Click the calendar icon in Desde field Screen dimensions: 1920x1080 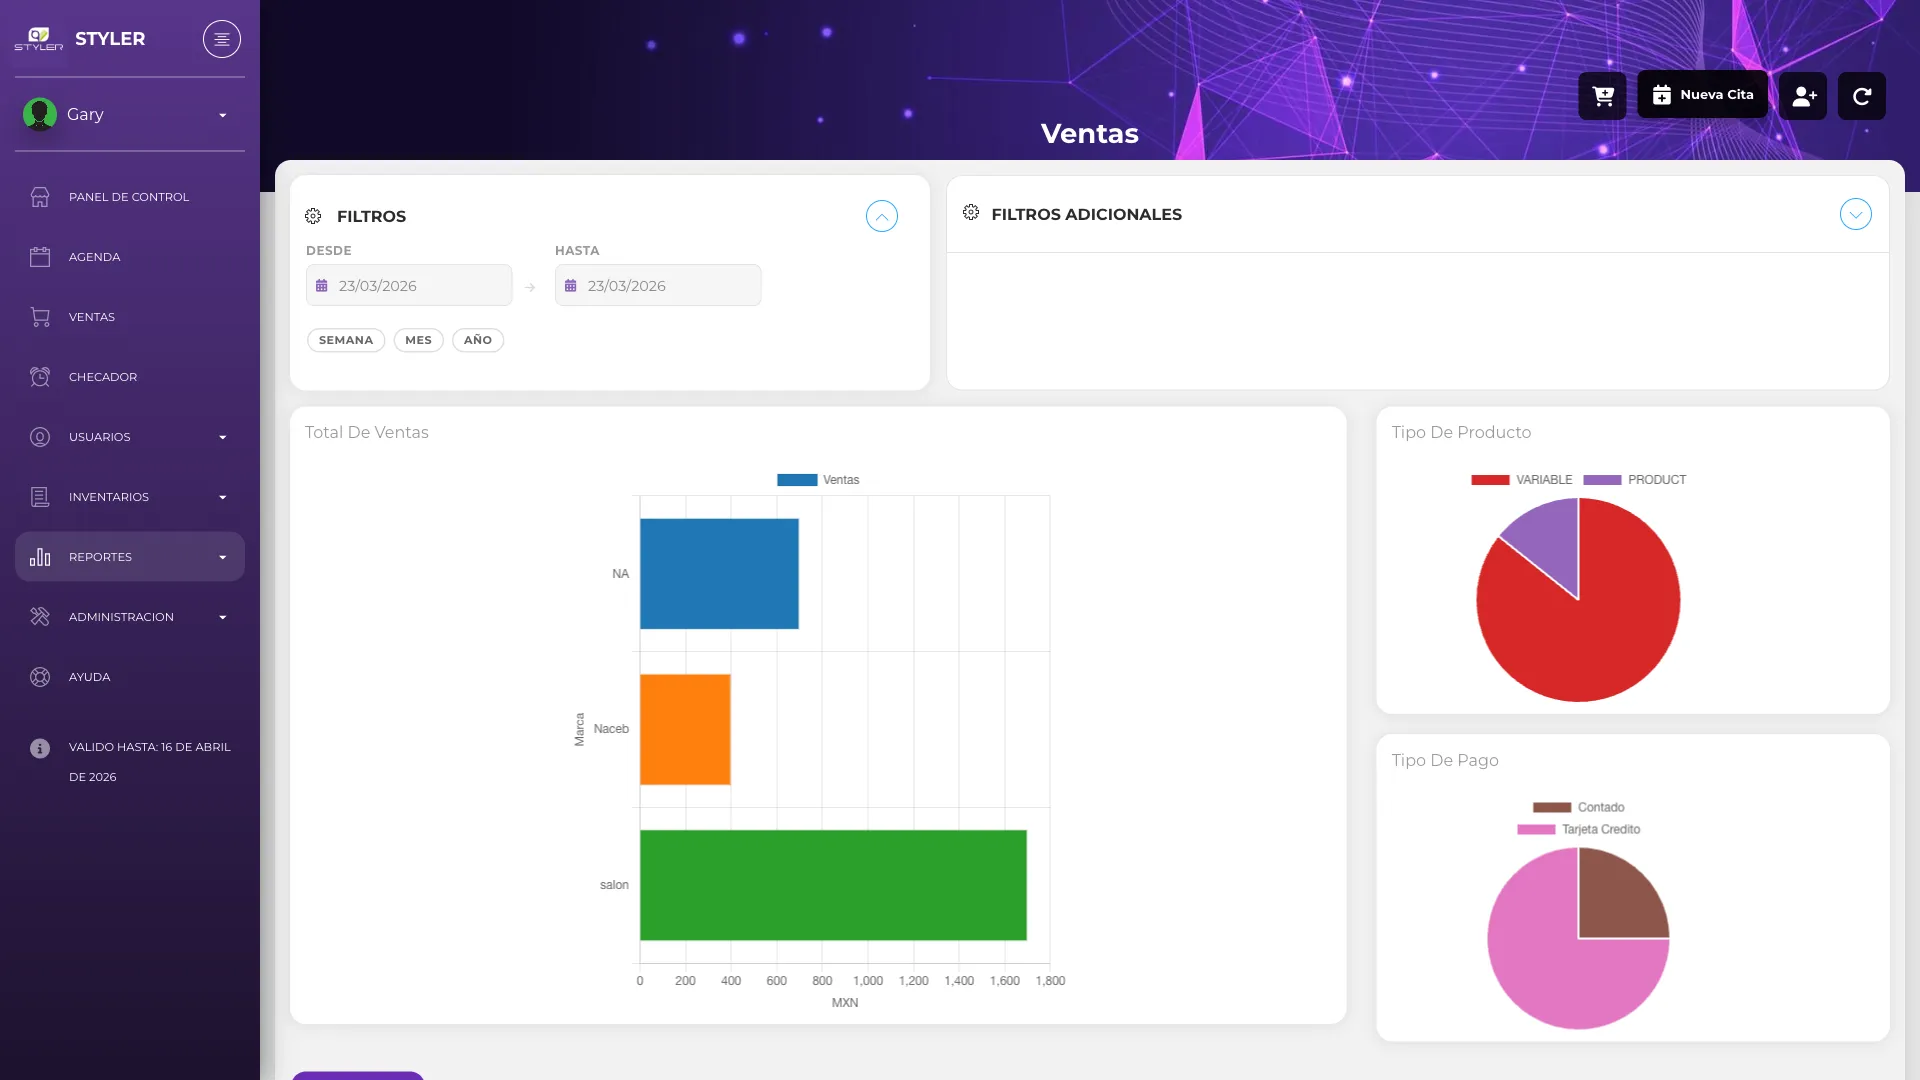[x=322, y=286]
